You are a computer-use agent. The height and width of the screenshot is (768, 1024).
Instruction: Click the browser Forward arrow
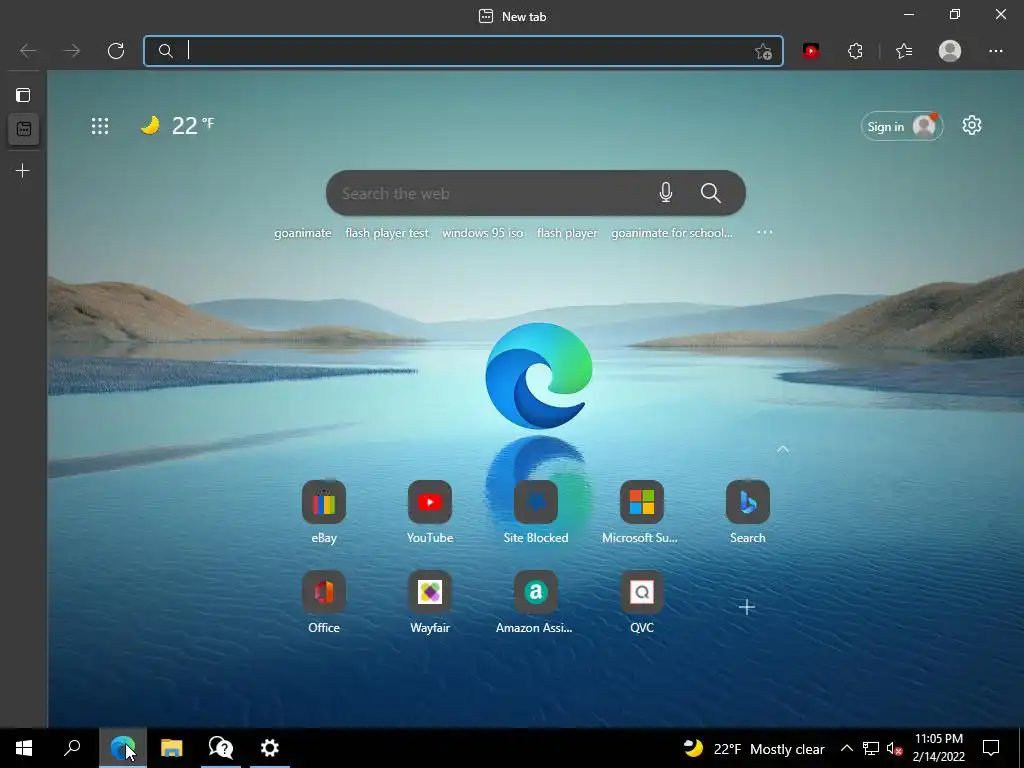click(x=71, y=51)
